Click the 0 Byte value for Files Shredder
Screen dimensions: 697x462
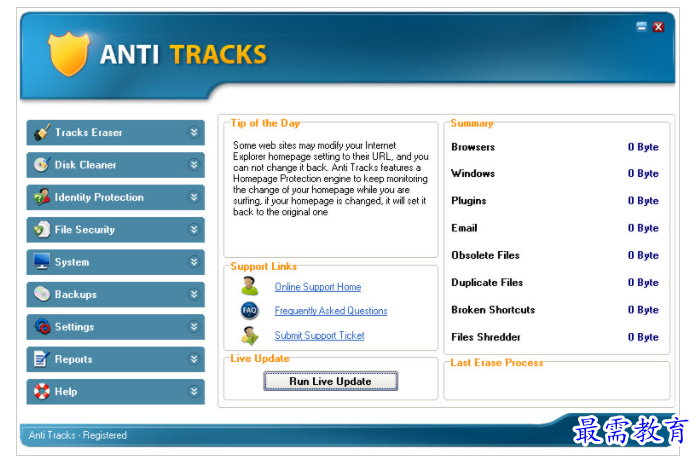(643, 337)
